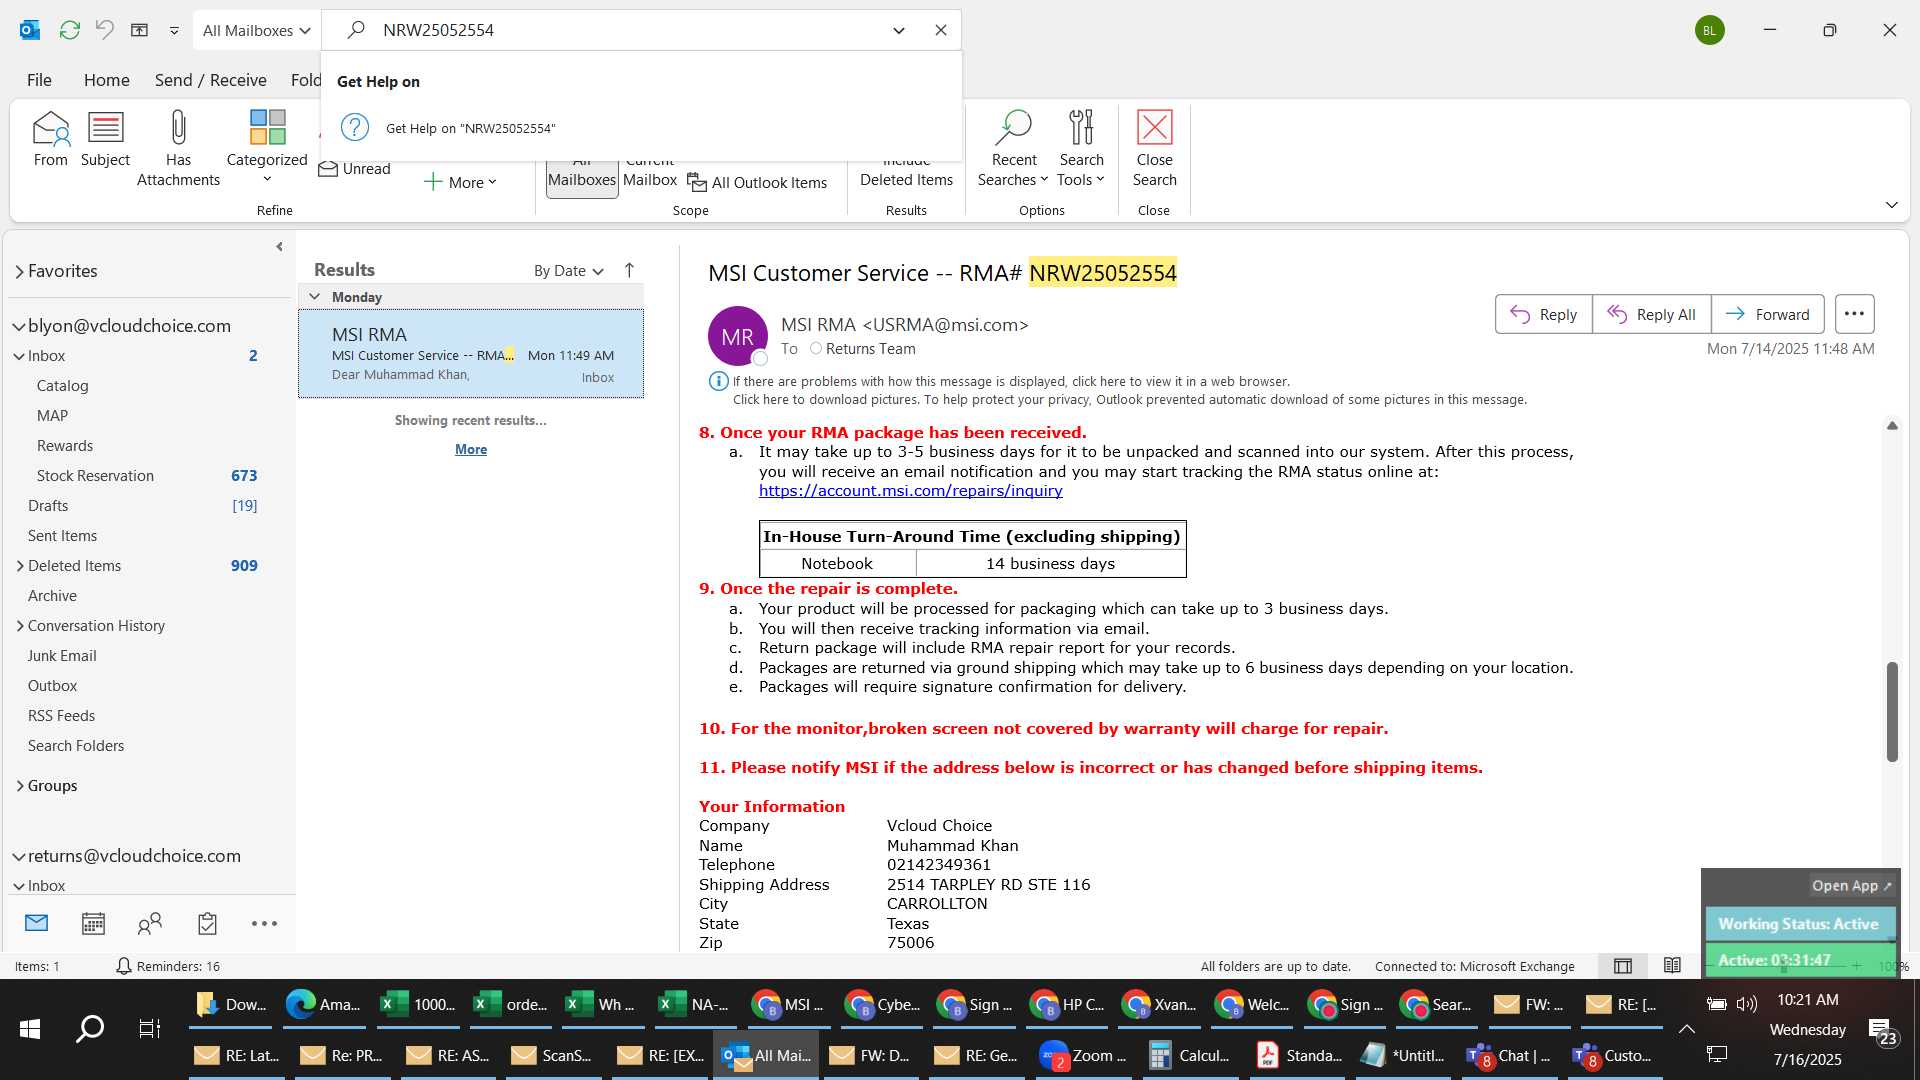Open the More refine options dropdown

[461, 182]
